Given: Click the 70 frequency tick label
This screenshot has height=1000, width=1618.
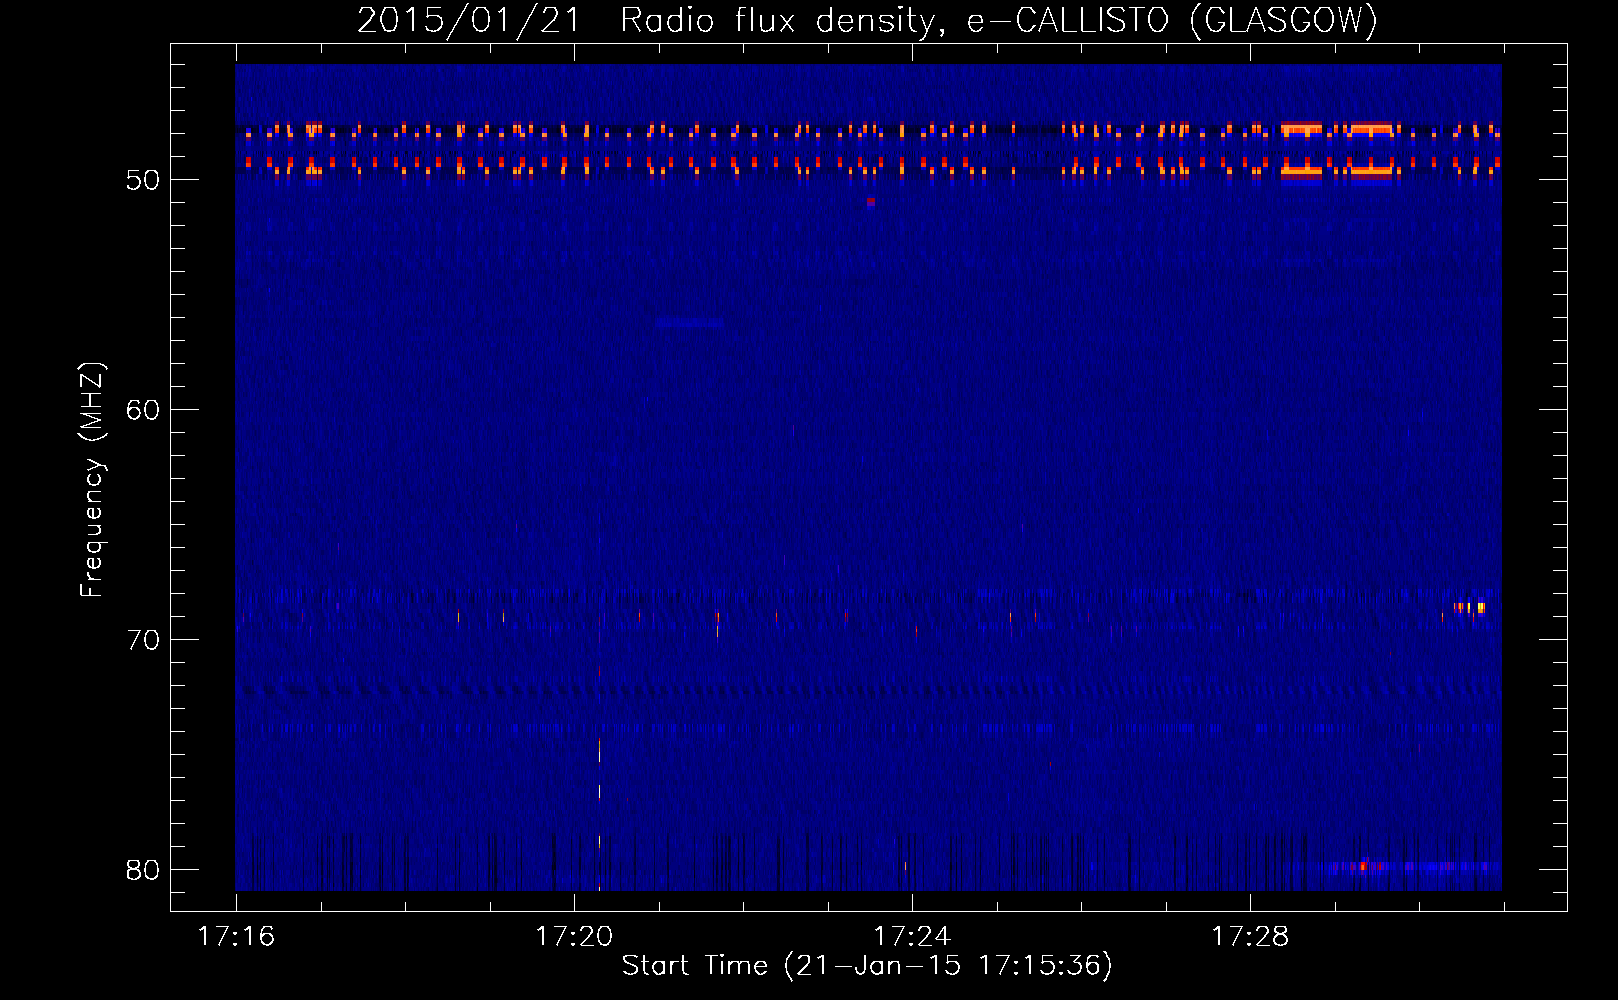Looking at the screenshot, I should point(143,640).
